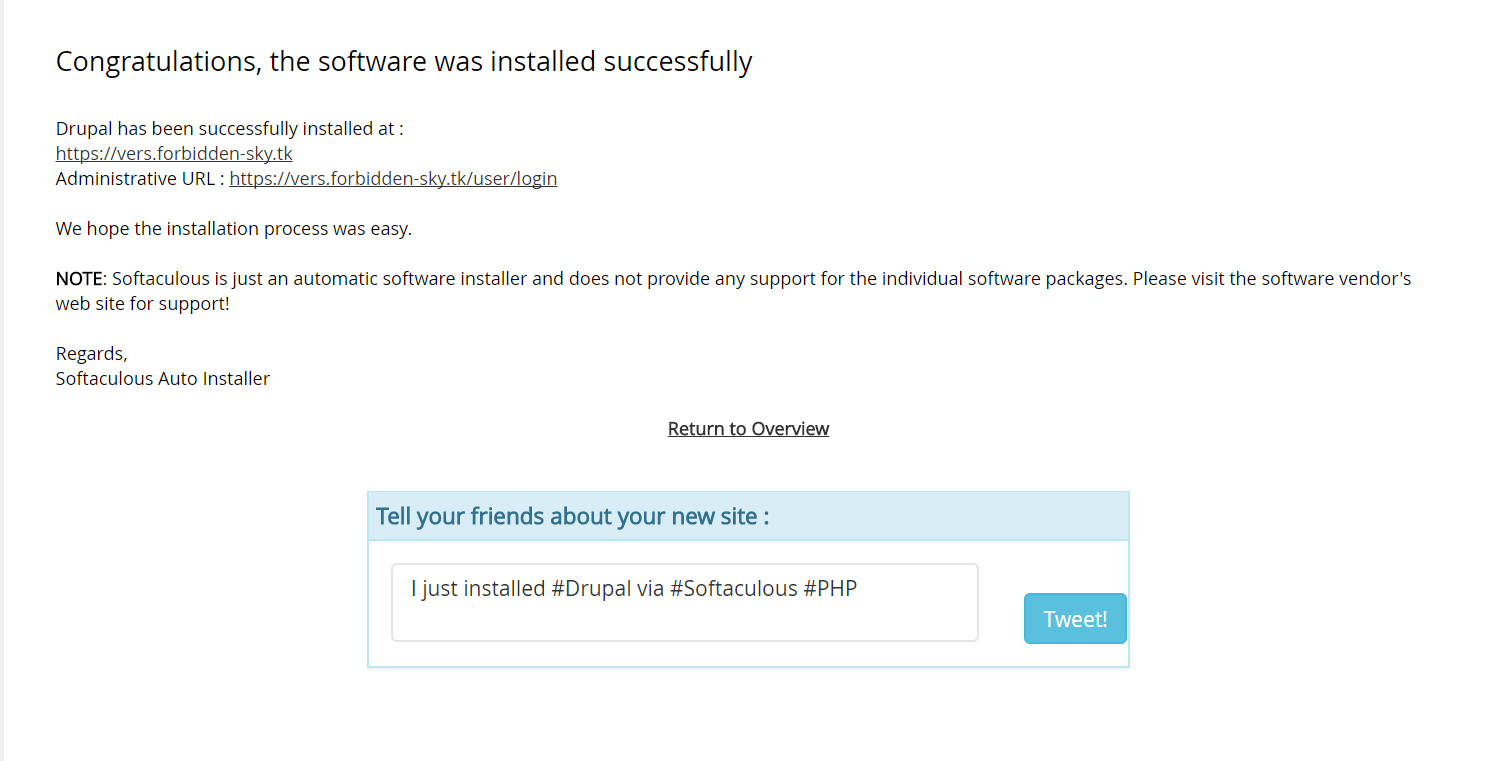Viewport: 1485px width, 761px height.
Task: Activate the blue Tweet! button
Action: point(1074,618)
